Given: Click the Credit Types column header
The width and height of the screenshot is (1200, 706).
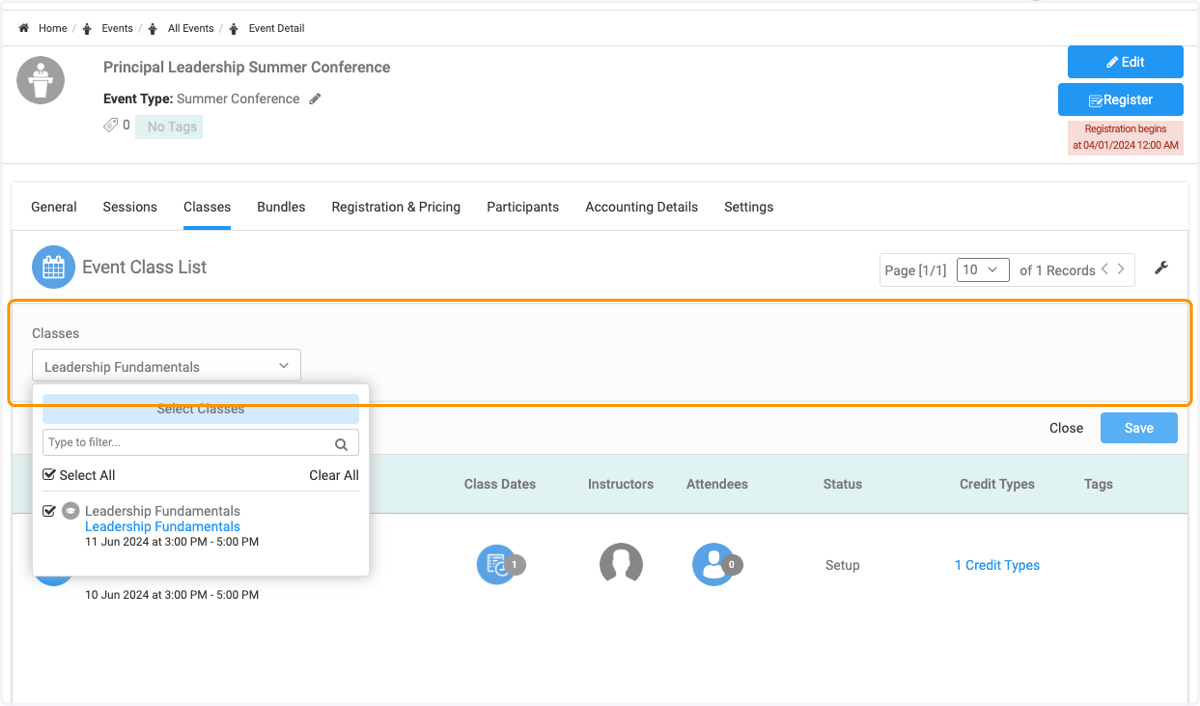Looking at the screenshot, I should (x=997, y=484).
